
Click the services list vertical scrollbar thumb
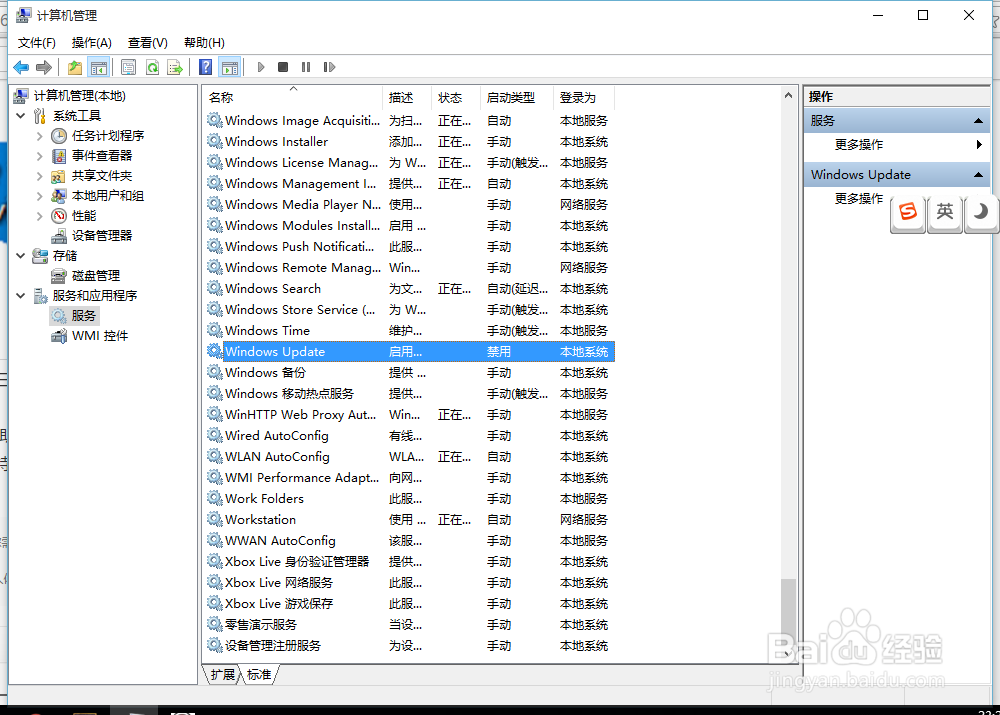(x=788, y=611)
